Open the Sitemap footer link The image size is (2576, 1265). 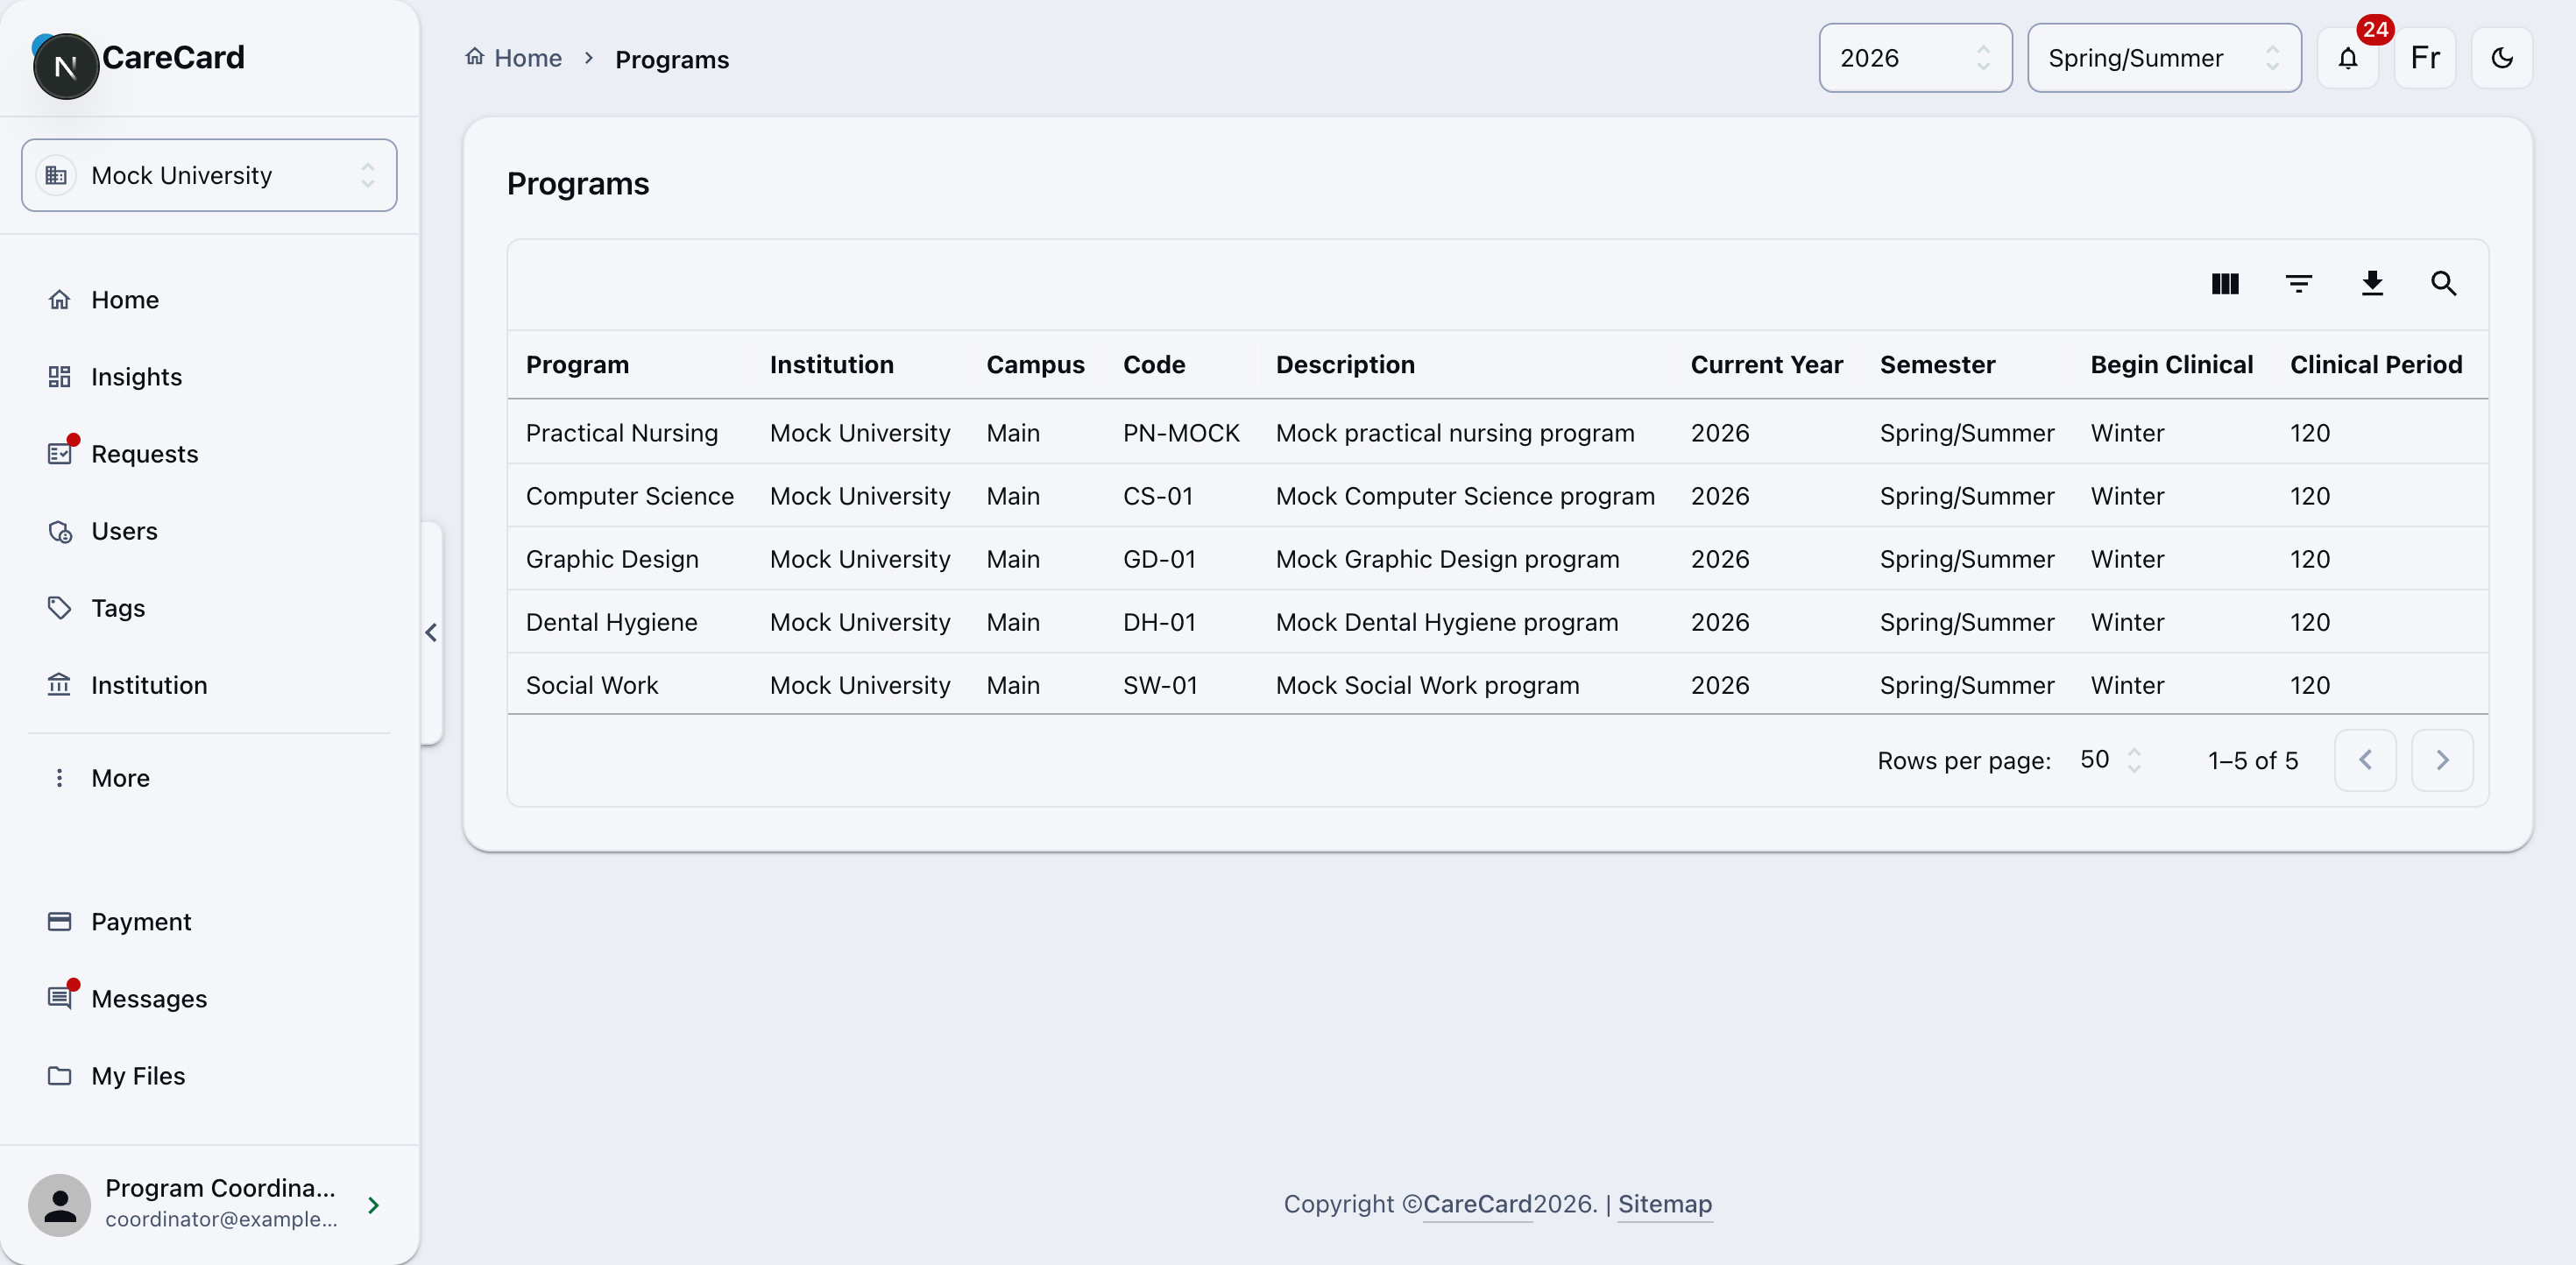pos(1665,1204)
